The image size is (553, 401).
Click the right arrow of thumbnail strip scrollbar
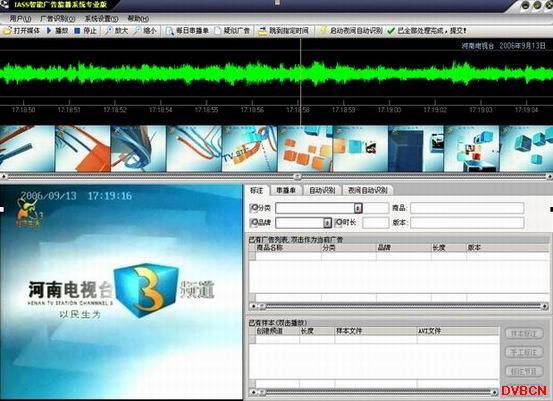[549, 176]
